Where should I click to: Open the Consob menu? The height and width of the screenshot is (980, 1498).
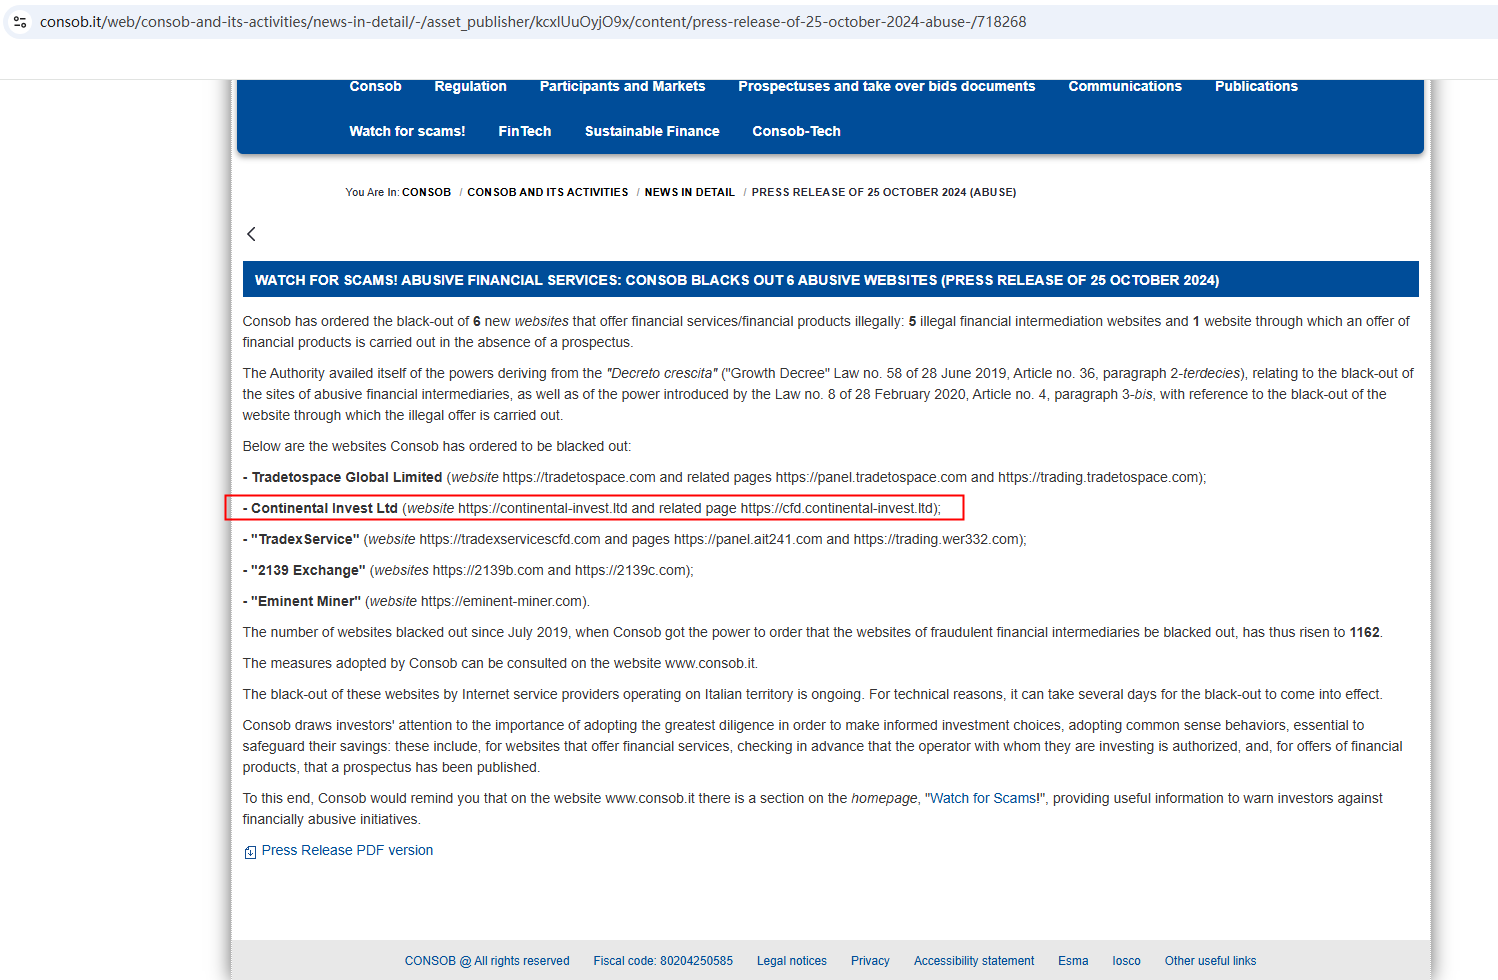375,86
